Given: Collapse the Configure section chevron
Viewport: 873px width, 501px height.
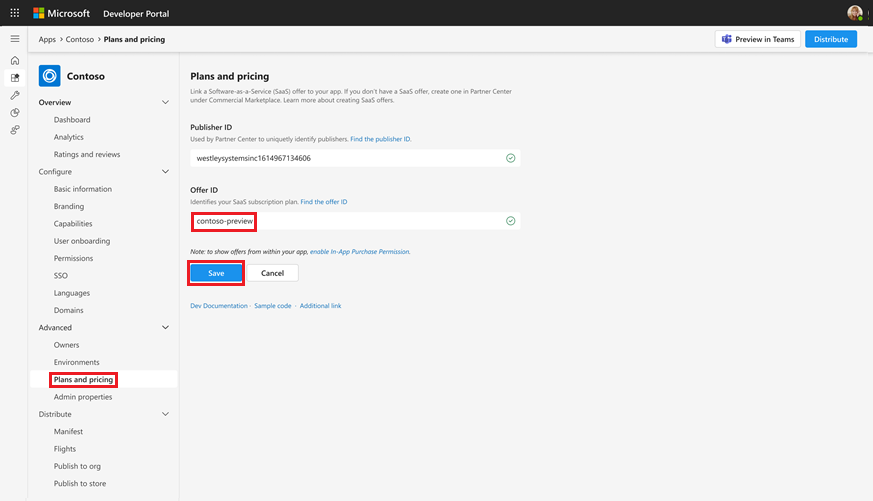Looking at the screenshot, I should coord(165,171).
